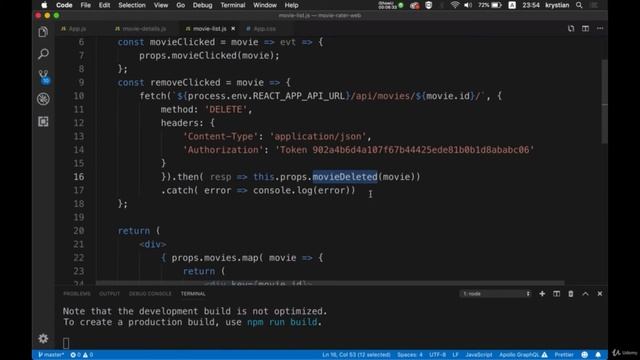
Task: Show the Debug Console panel tab
Action: pyautogui.click(x=150, y=293)
